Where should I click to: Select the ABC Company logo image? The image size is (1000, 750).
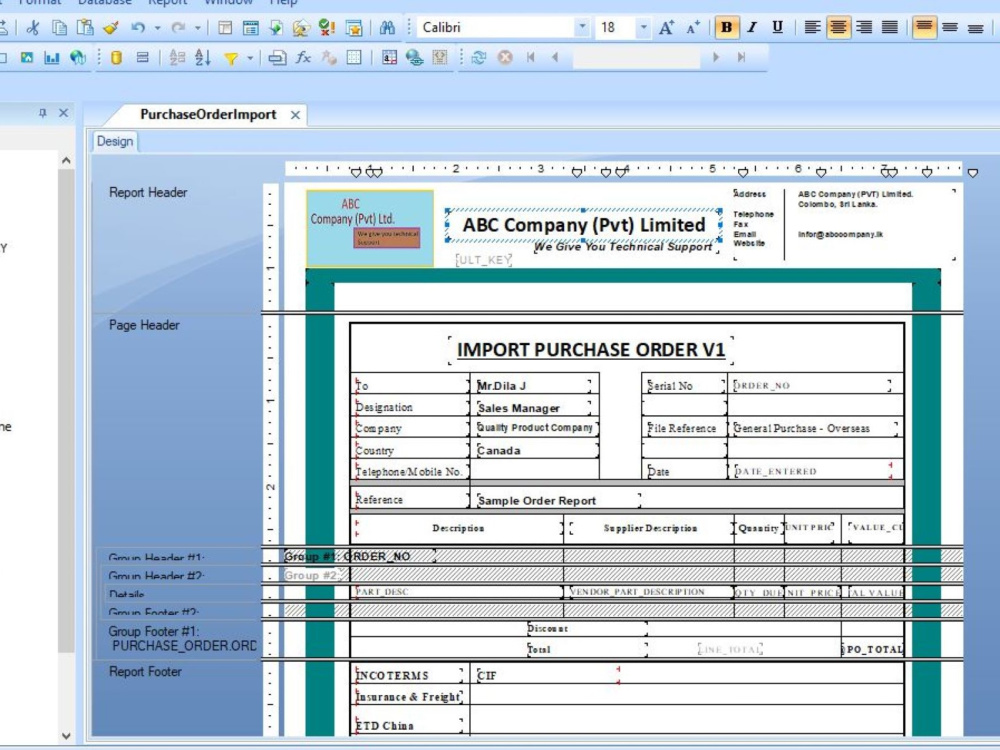(x=370, y=228)
